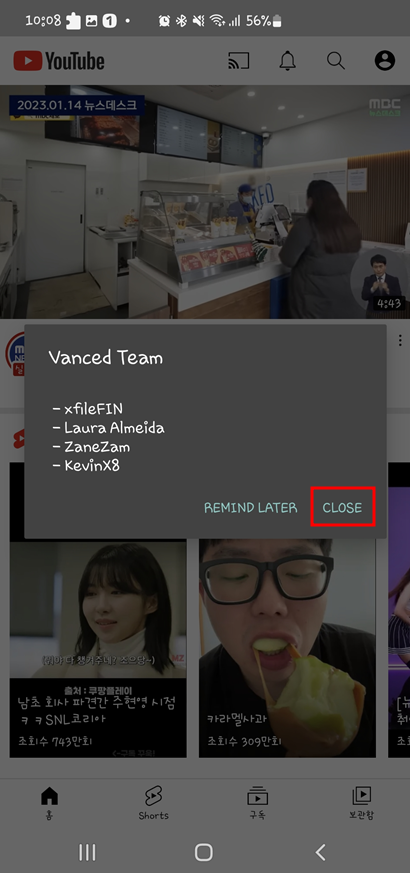Image resolution: width=410 pixels, height=873 pixels.
Task: Open the notifications bell
Action: tap(287, 61)
